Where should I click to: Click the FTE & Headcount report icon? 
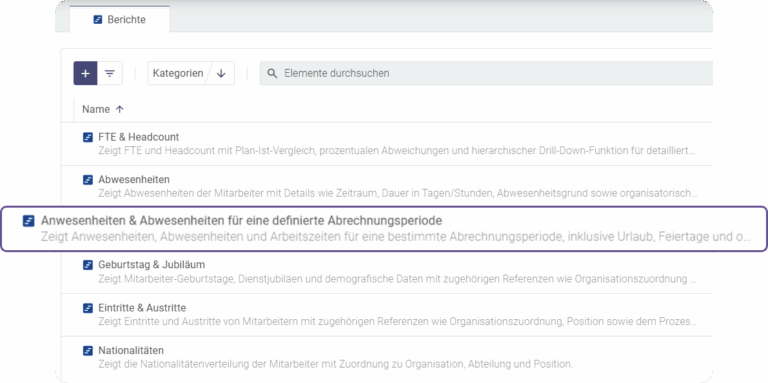click(88, 137)
